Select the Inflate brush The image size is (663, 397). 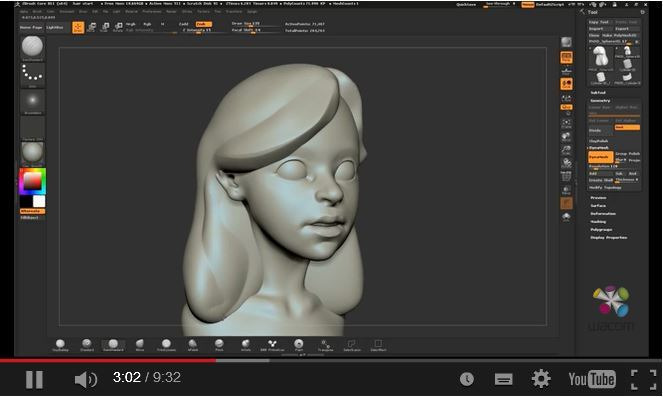pos(246,345)
